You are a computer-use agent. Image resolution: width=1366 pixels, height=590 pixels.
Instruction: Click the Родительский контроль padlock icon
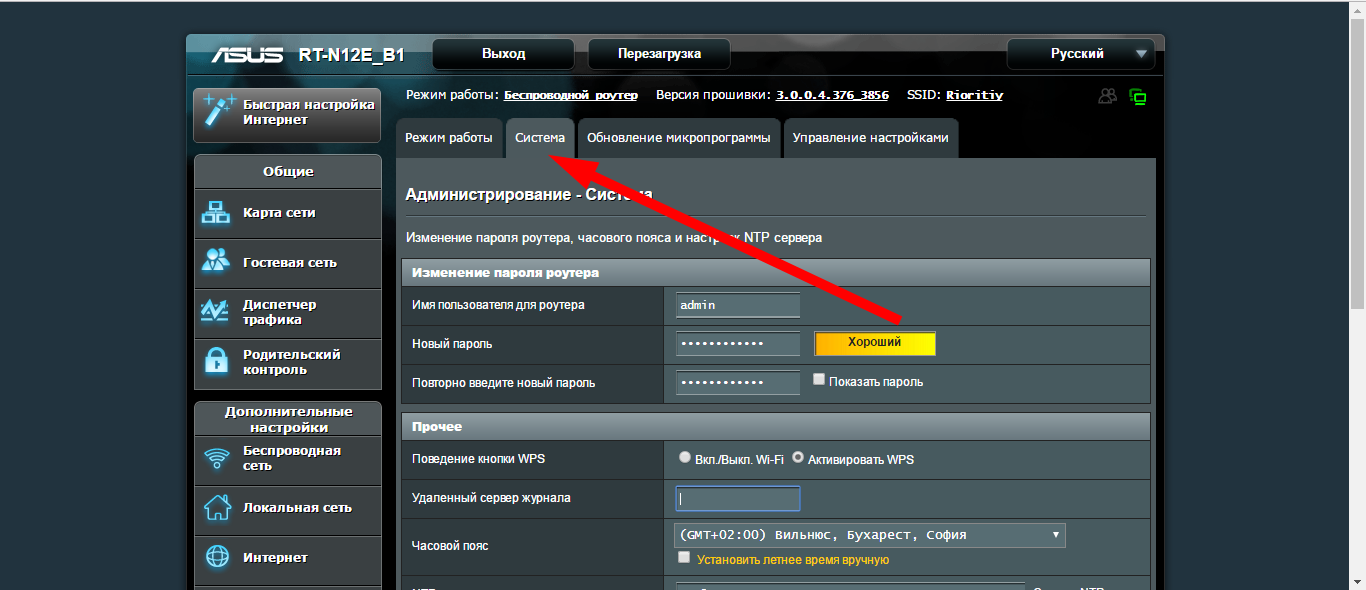[x=216, y=361]
